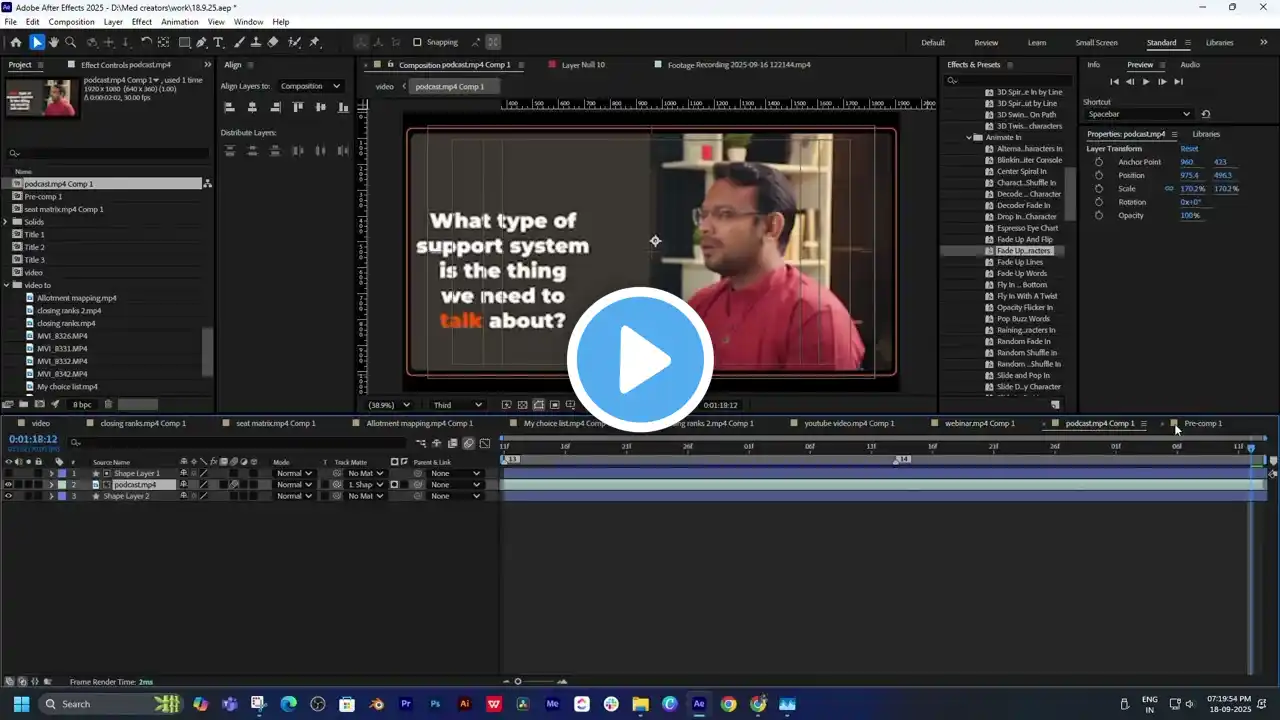Select the Hand tool in toolbar

[x=54, y=42]
